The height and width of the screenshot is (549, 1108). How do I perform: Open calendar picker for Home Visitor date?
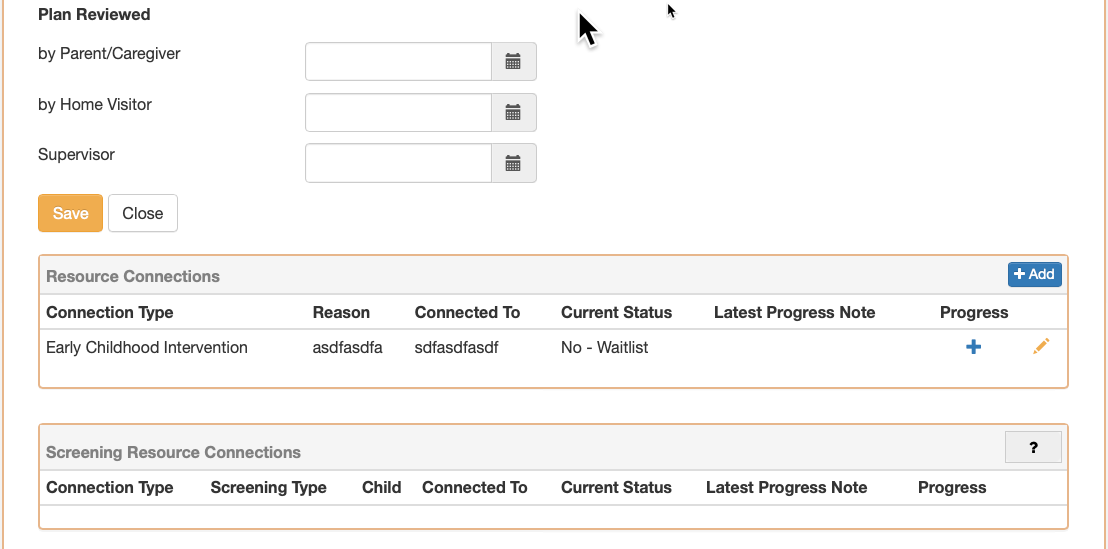coord(514,112)
